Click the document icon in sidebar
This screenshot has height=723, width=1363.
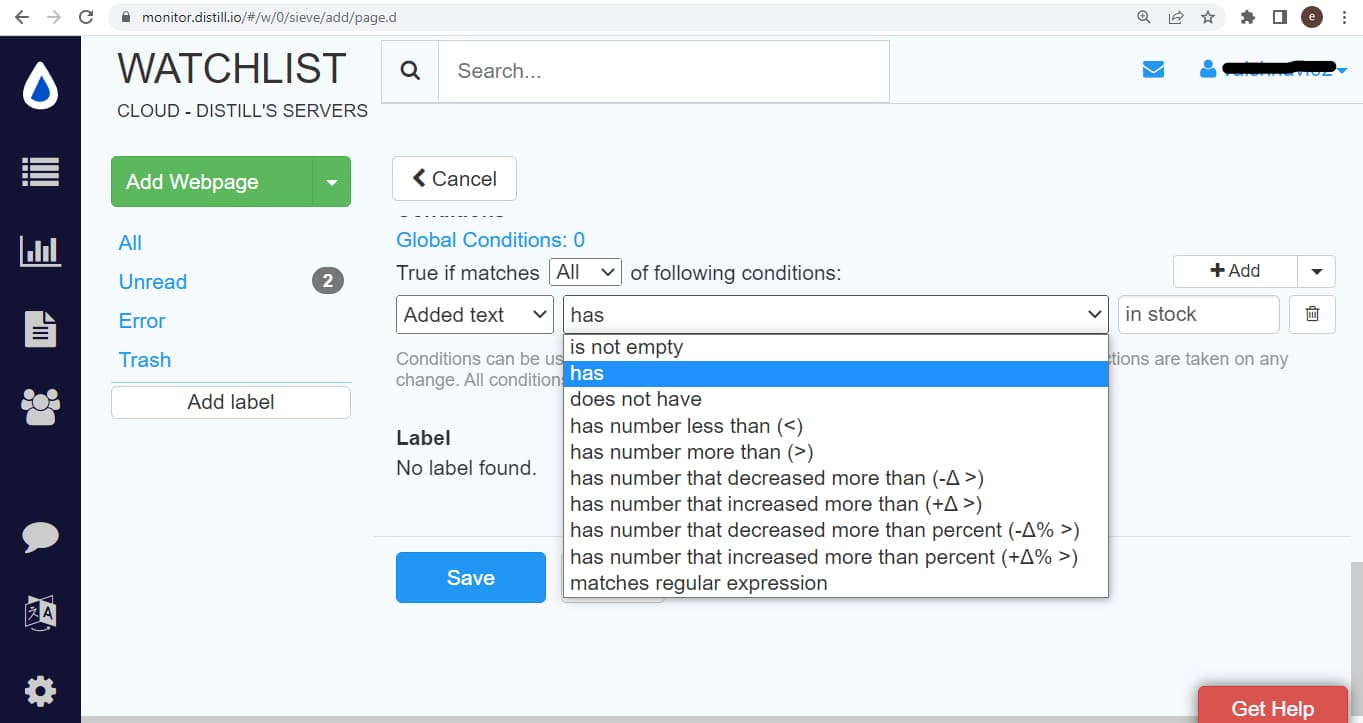click(40, 329)
